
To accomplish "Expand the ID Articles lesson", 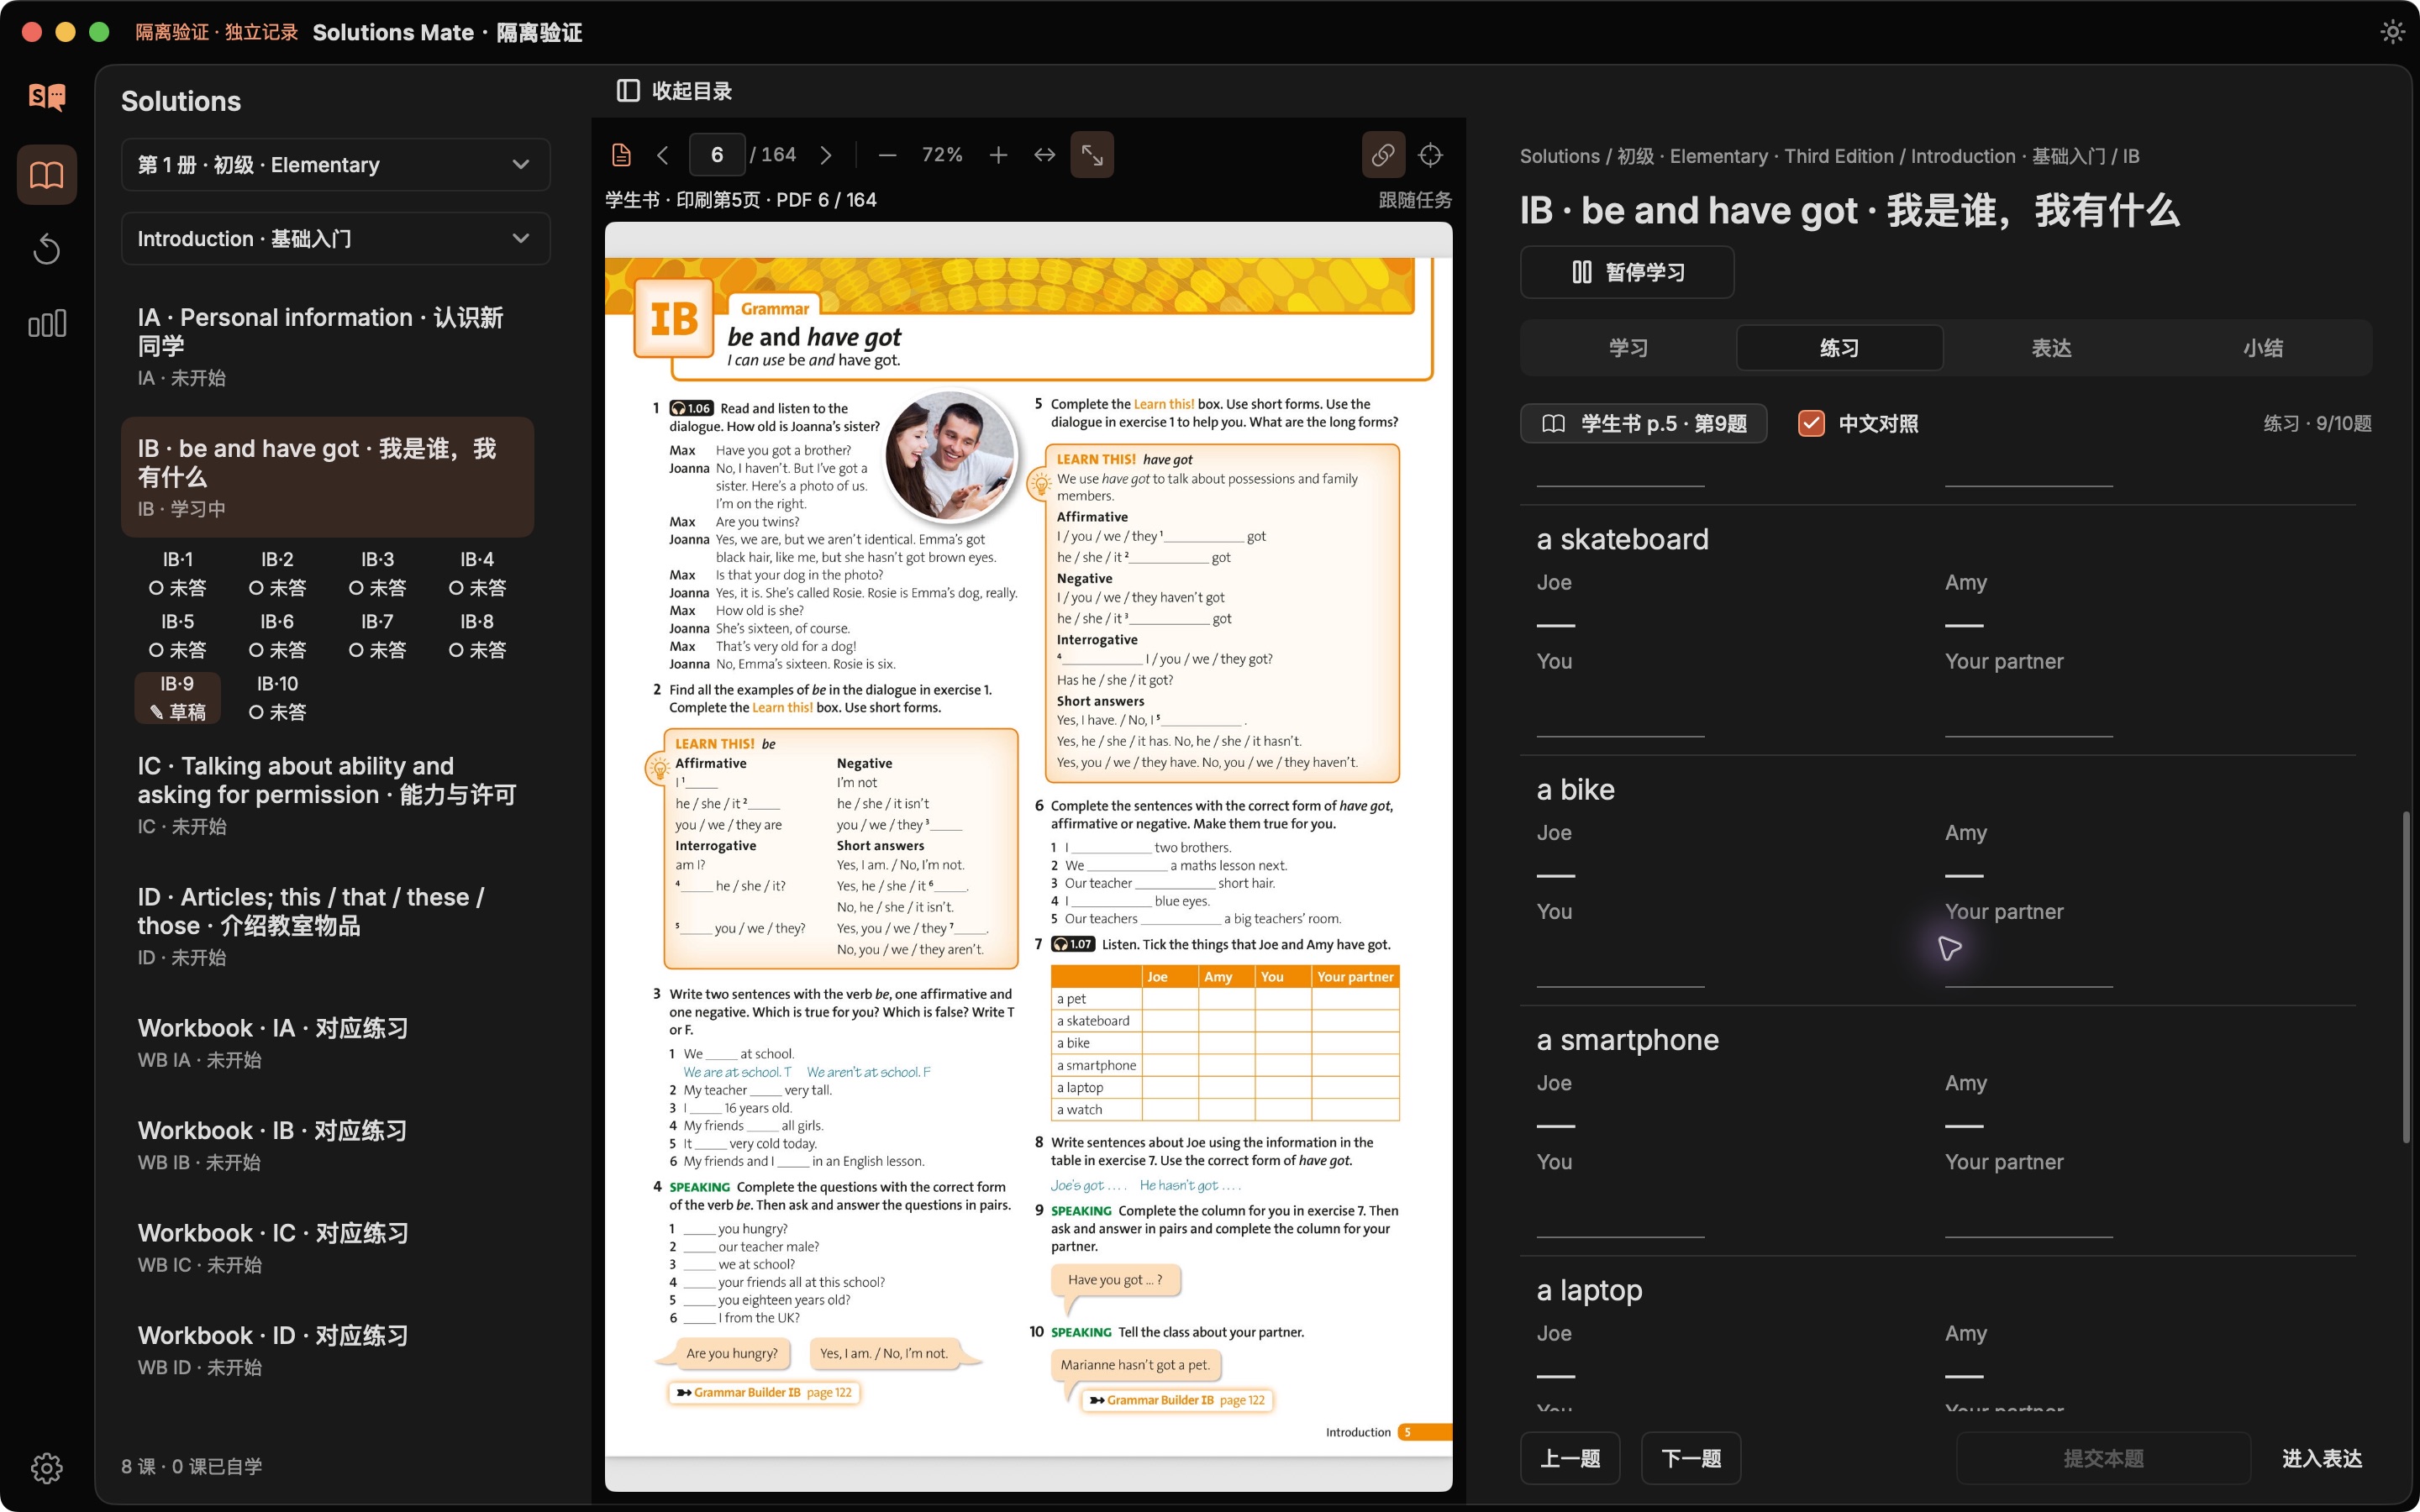I will click(328, 926).
